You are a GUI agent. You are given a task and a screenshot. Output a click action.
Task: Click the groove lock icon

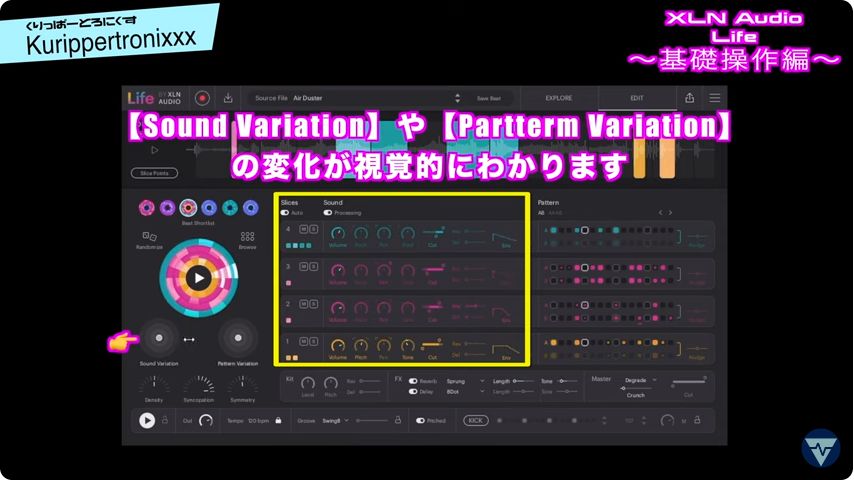(398, 420)
